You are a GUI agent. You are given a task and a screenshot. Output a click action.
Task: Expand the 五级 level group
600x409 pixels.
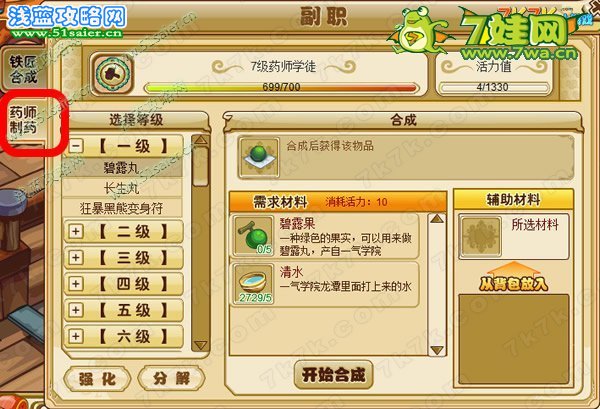[76, 310]
